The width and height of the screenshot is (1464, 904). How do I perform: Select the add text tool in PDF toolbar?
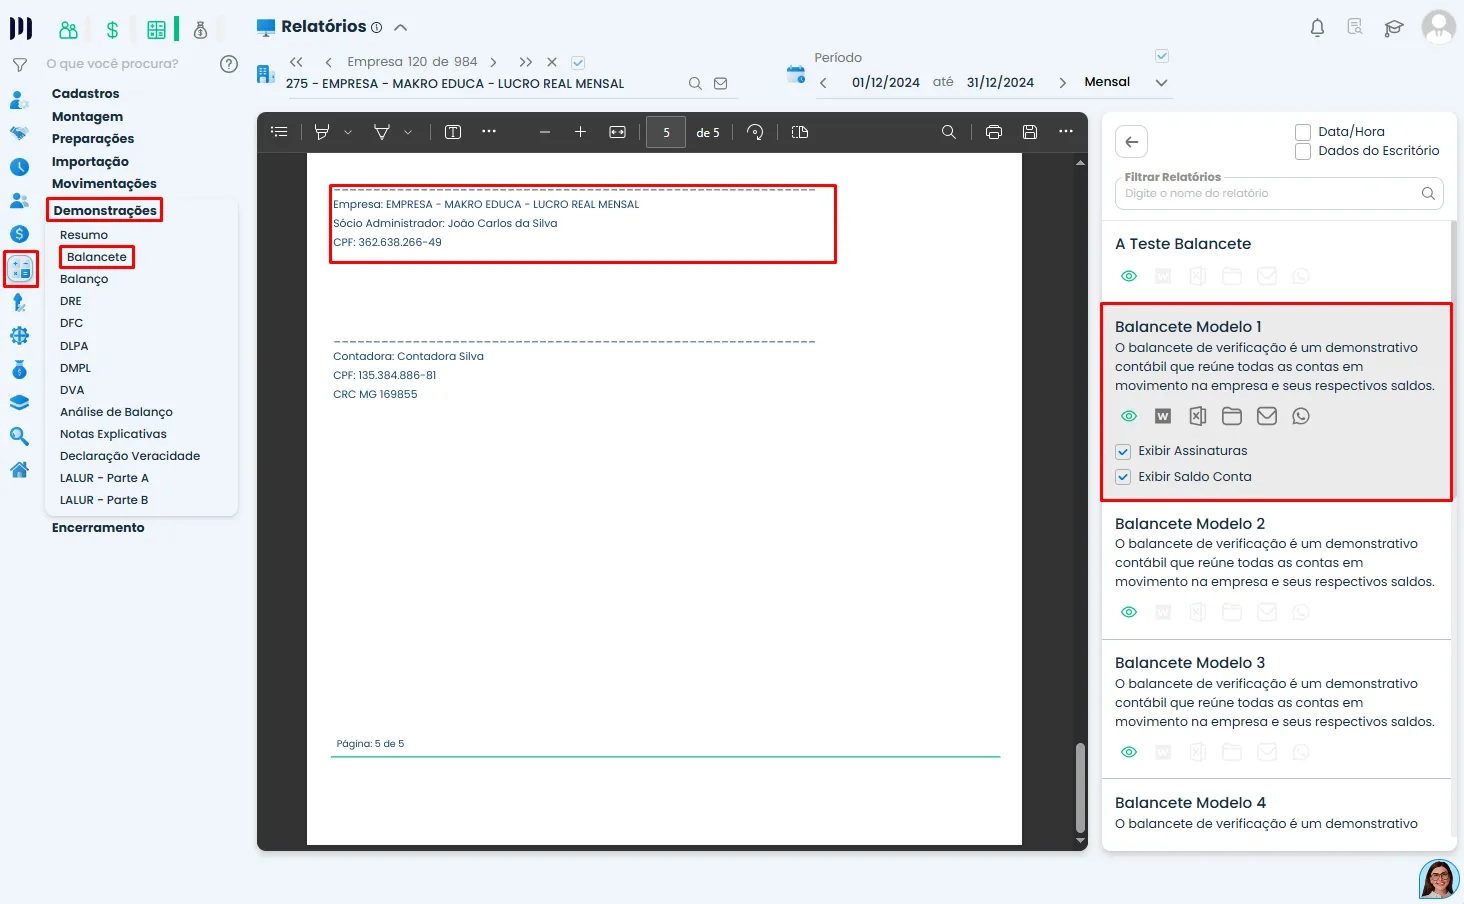(453, 132)
